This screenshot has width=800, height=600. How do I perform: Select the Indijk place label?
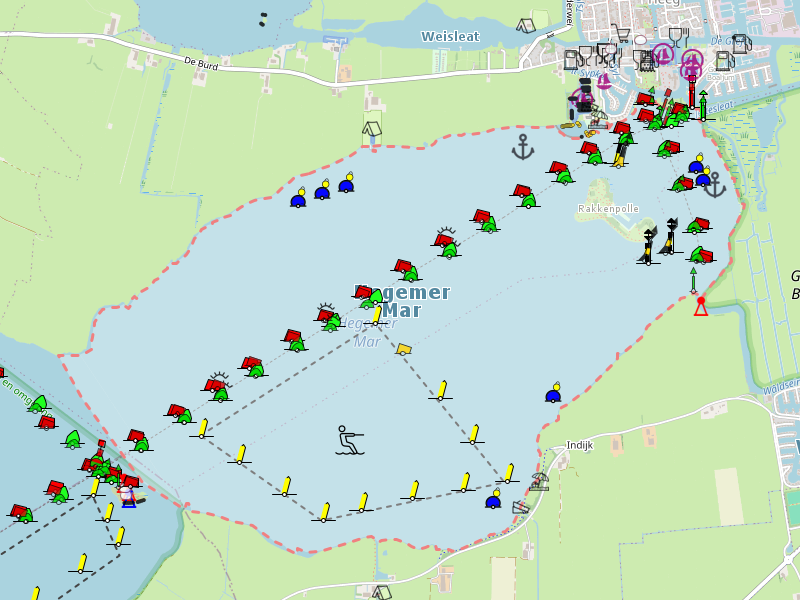[x=580, y=444]
